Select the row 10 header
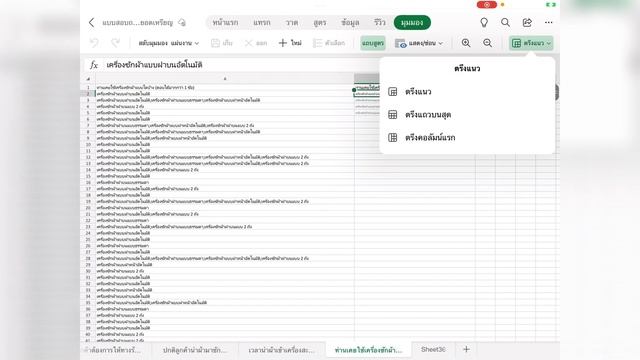The width and height of the screenshot is (640, 360). 88,144
